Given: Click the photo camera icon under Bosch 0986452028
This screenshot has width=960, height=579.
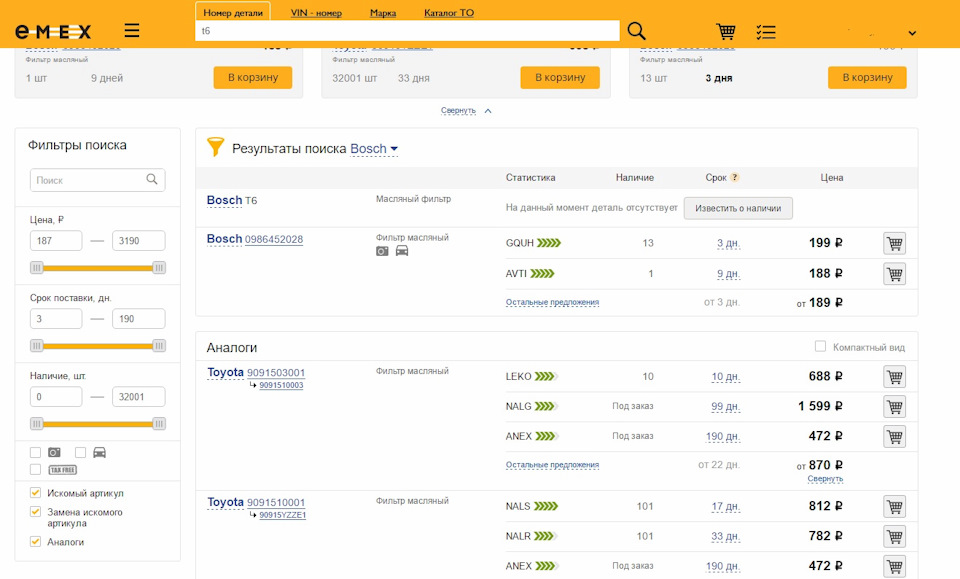Looking at the screenshot, I should pos(382,251).
